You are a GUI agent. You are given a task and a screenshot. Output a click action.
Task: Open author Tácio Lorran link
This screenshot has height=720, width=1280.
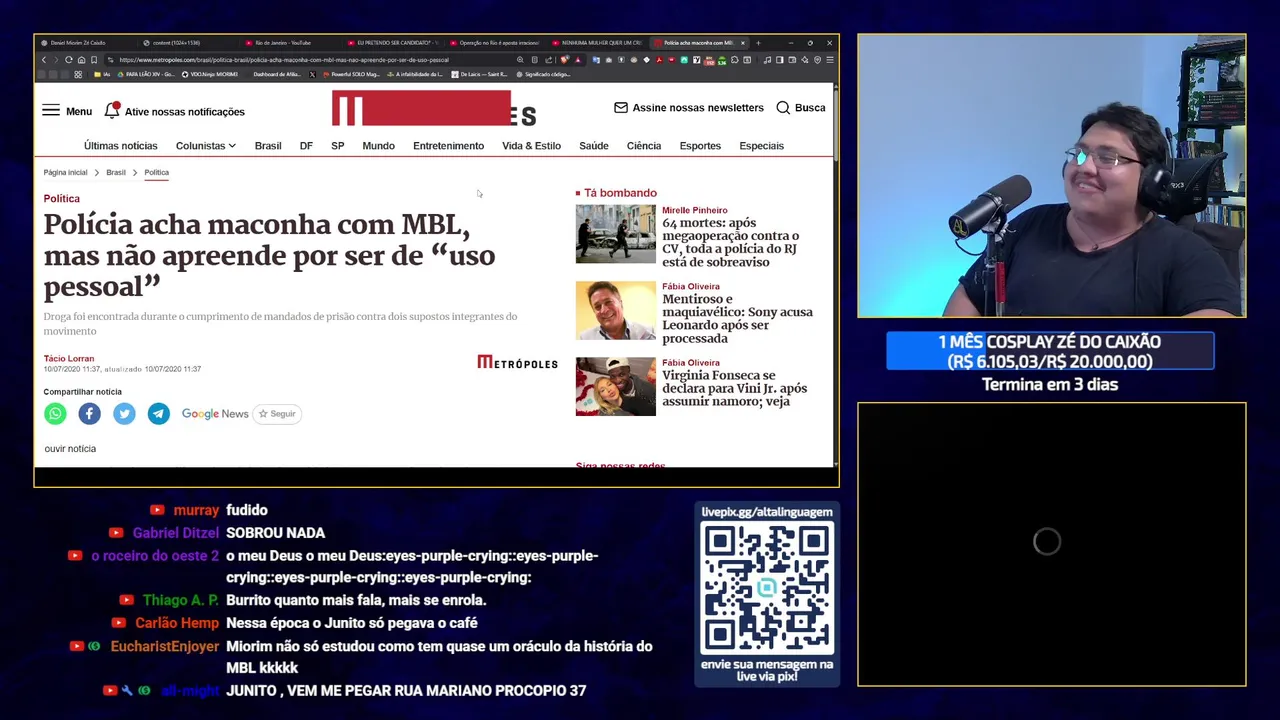pyautogui.click(x=69, y=358)
